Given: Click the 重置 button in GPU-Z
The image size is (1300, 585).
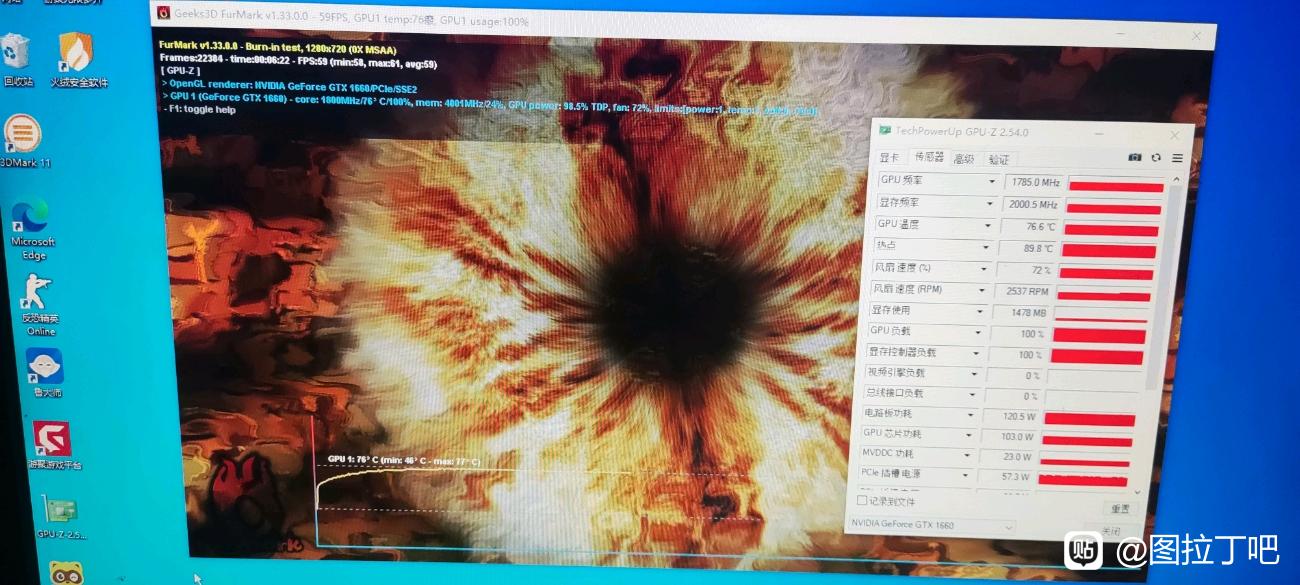Looking at the screenshot, I should click(x=1119, y=508).
